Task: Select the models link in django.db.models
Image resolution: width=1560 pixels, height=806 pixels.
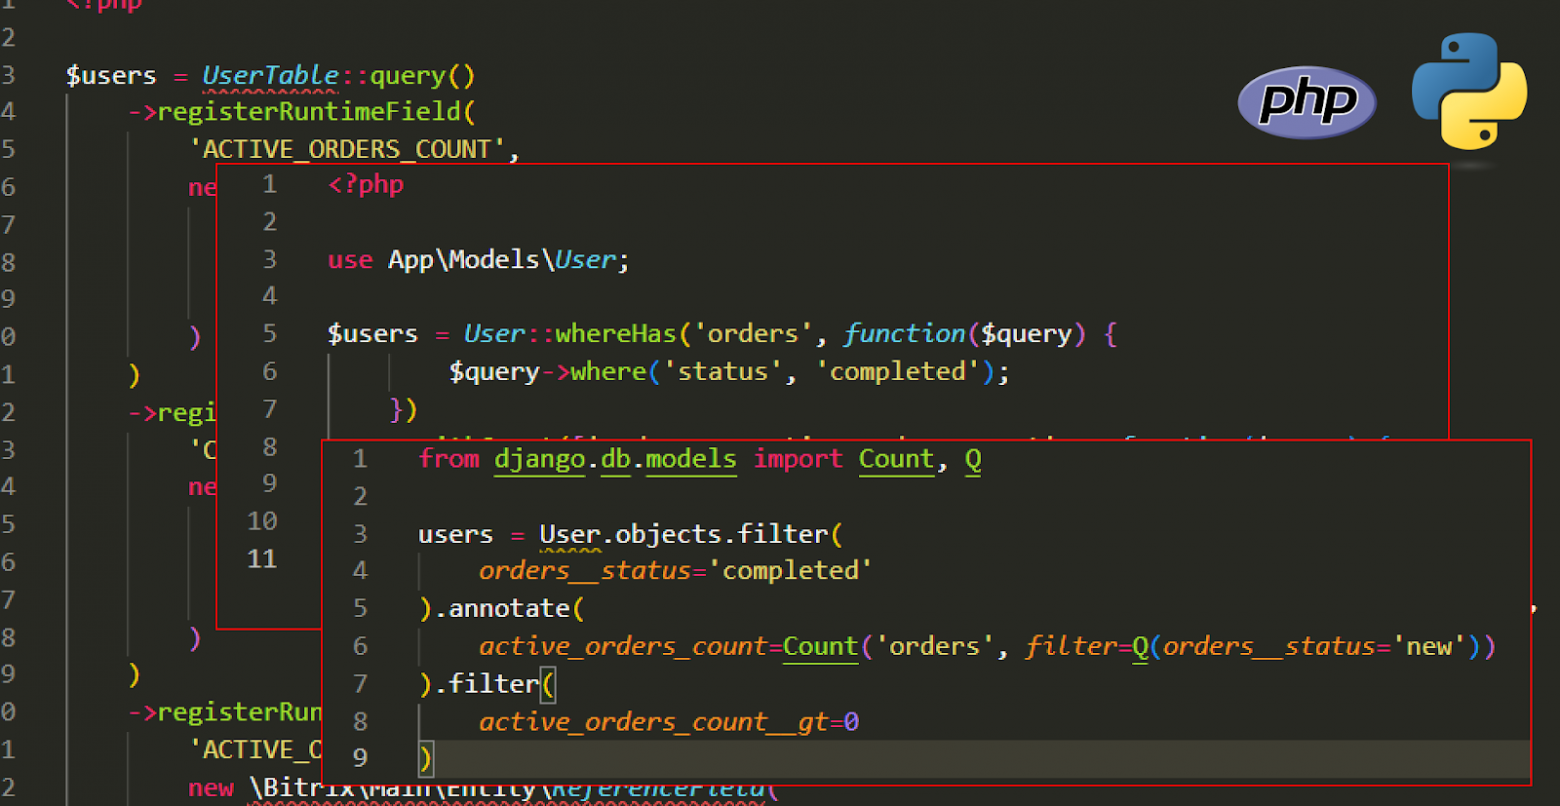Action: point(691,458)
